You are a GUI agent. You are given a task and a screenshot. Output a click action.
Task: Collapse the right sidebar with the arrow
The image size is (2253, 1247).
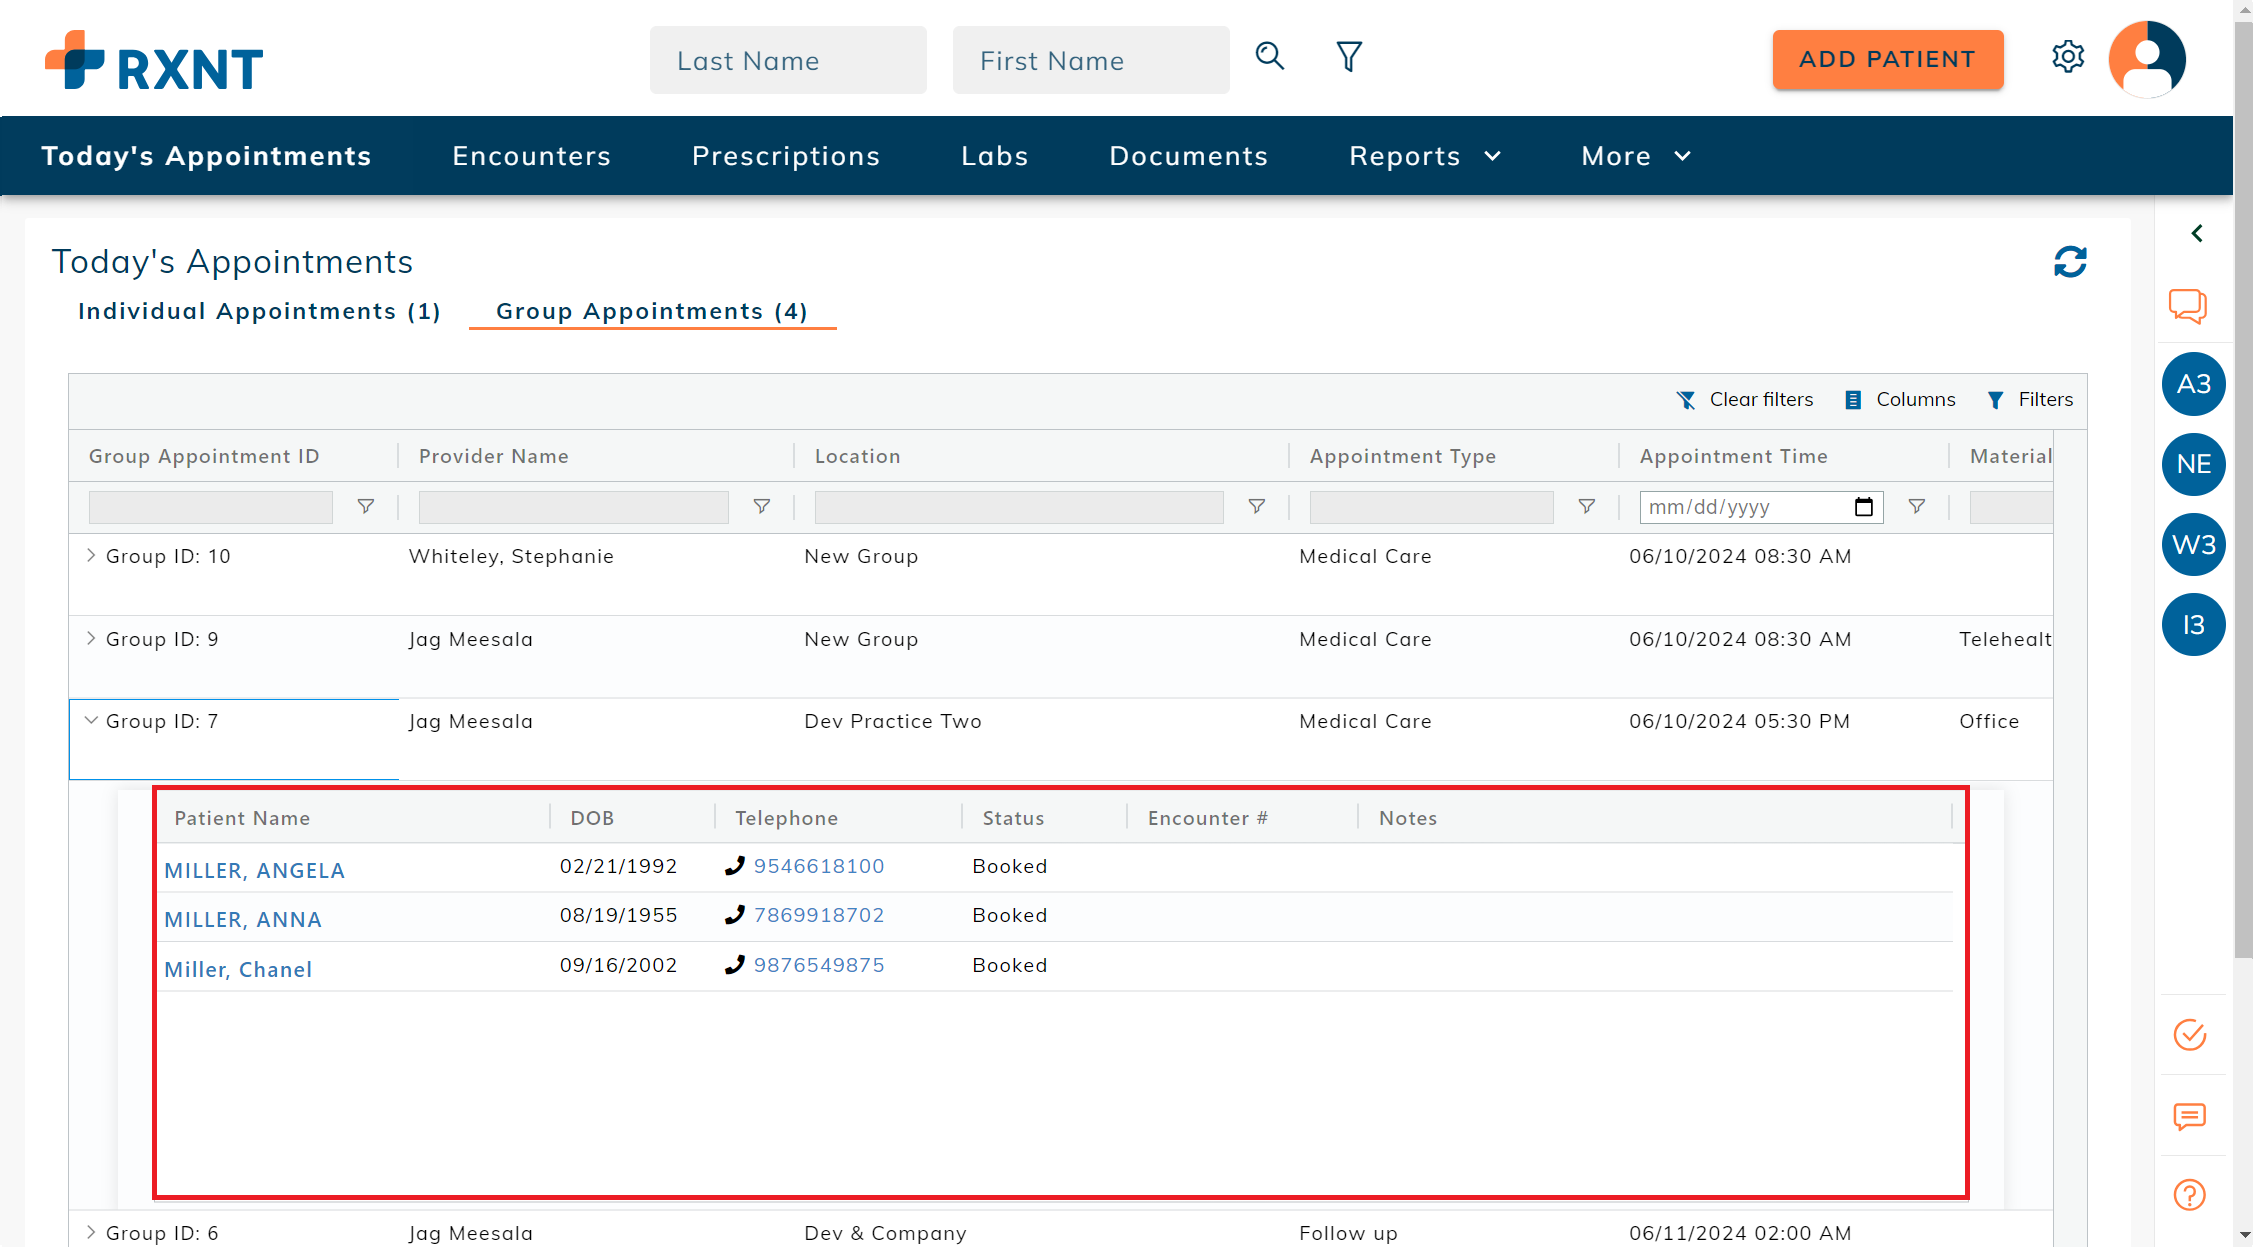point(2196,233)
